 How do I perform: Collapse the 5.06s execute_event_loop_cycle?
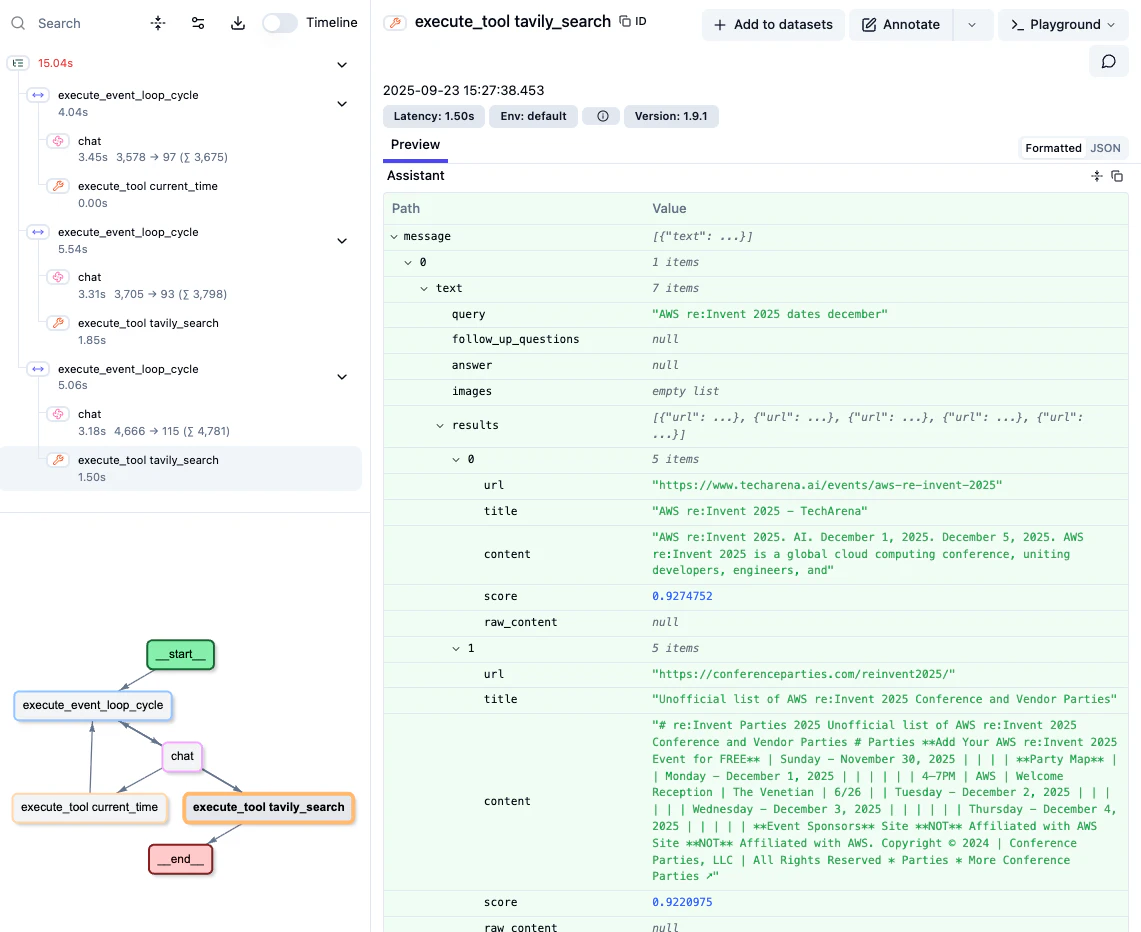(342, 377)
